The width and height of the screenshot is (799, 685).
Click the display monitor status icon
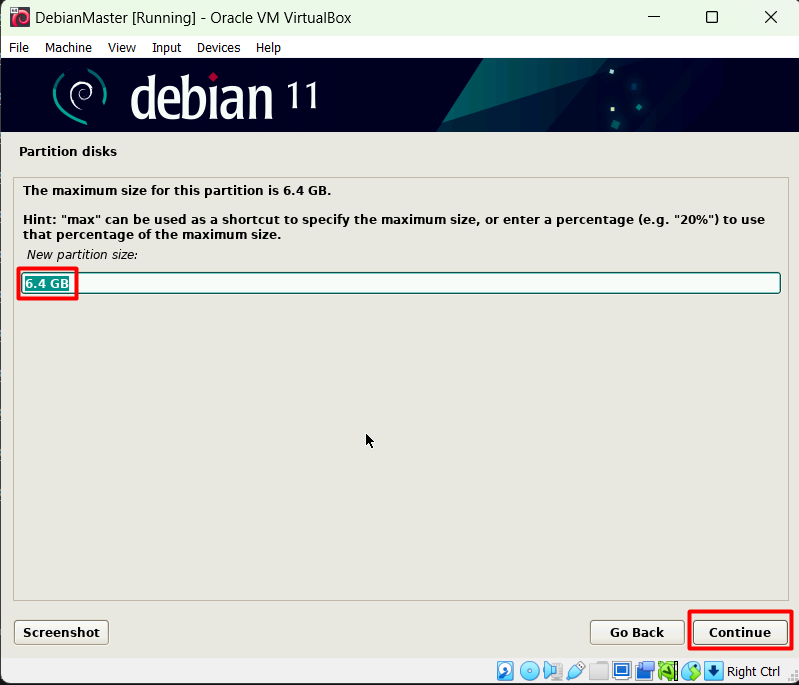pyautogui.click(x=622, y=671)
